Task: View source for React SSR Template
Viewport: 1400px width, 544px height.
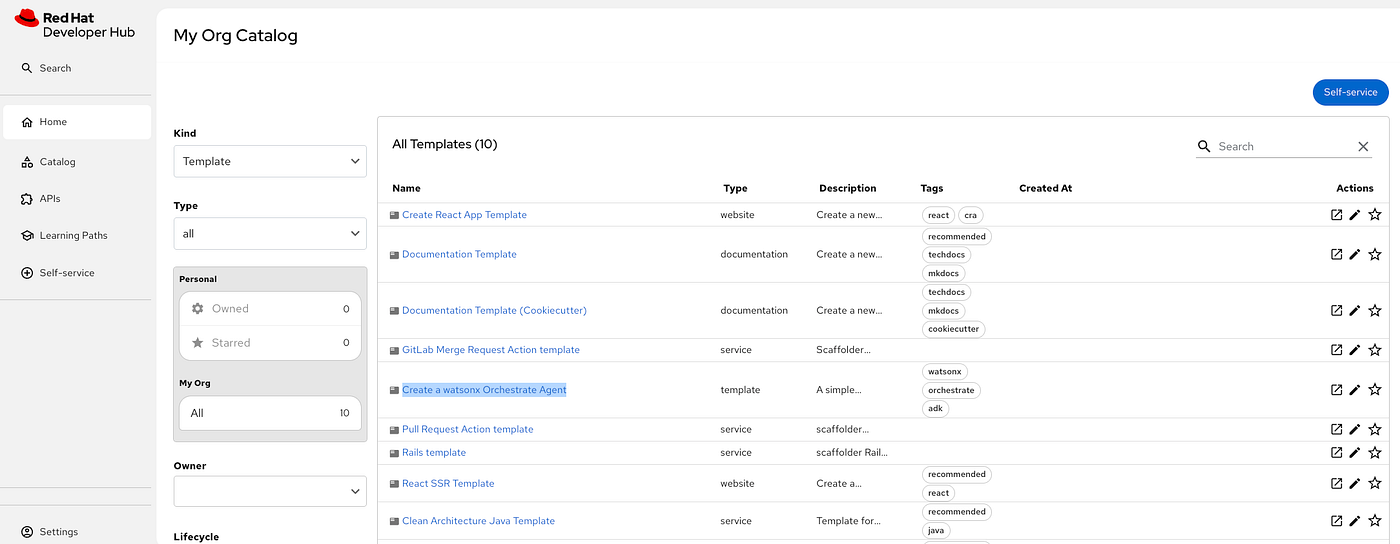Action: [x=1336, y=484]
